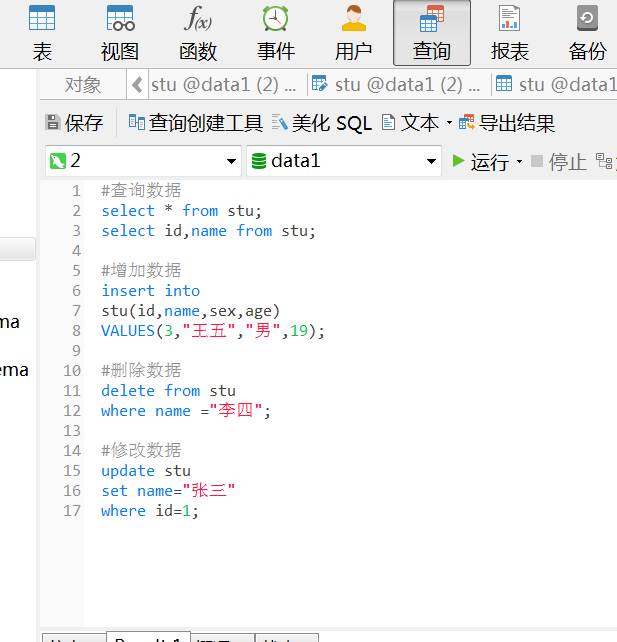
Task: Click line number 9 in gutter
Action: (x=77, y=350)
